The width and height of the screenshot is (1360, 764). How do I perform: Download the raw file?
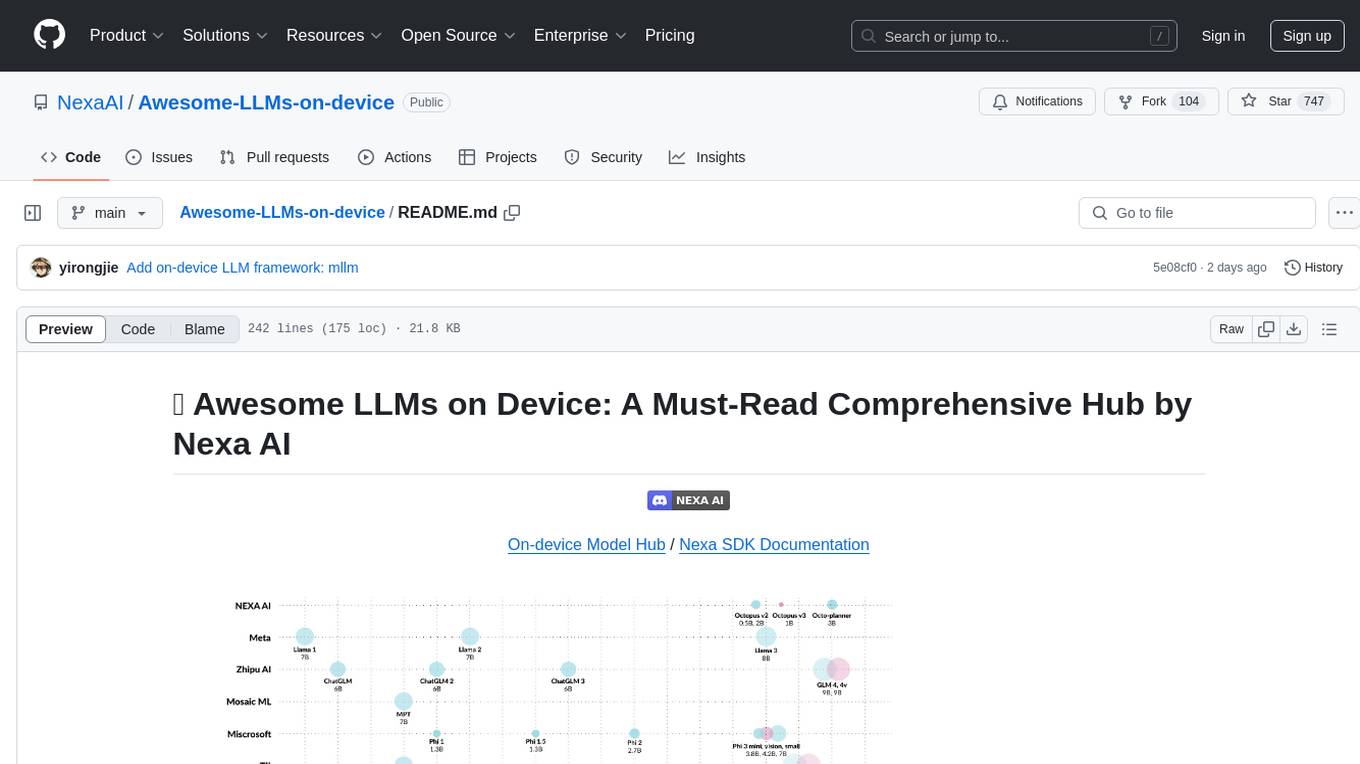(x=1294, y=329)
